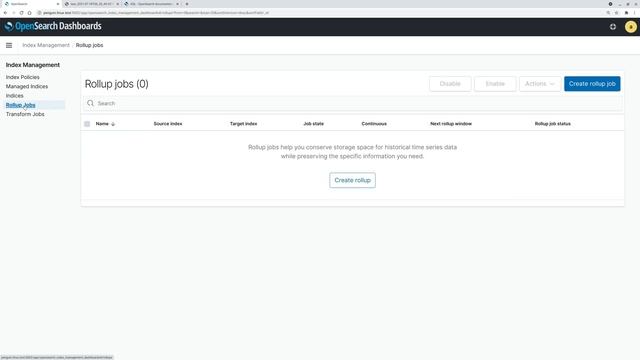This screenshot has height=360, width=640.
Task: Click the Index Management sidebar heading
Action: 33,65
